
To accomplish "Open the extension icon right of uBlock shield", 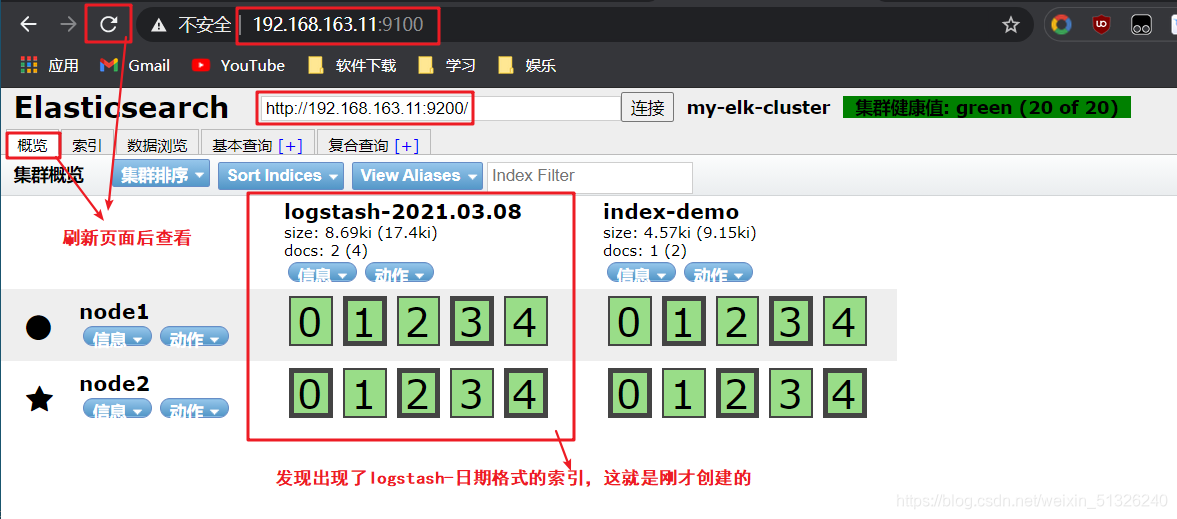I will (1142, 25).
